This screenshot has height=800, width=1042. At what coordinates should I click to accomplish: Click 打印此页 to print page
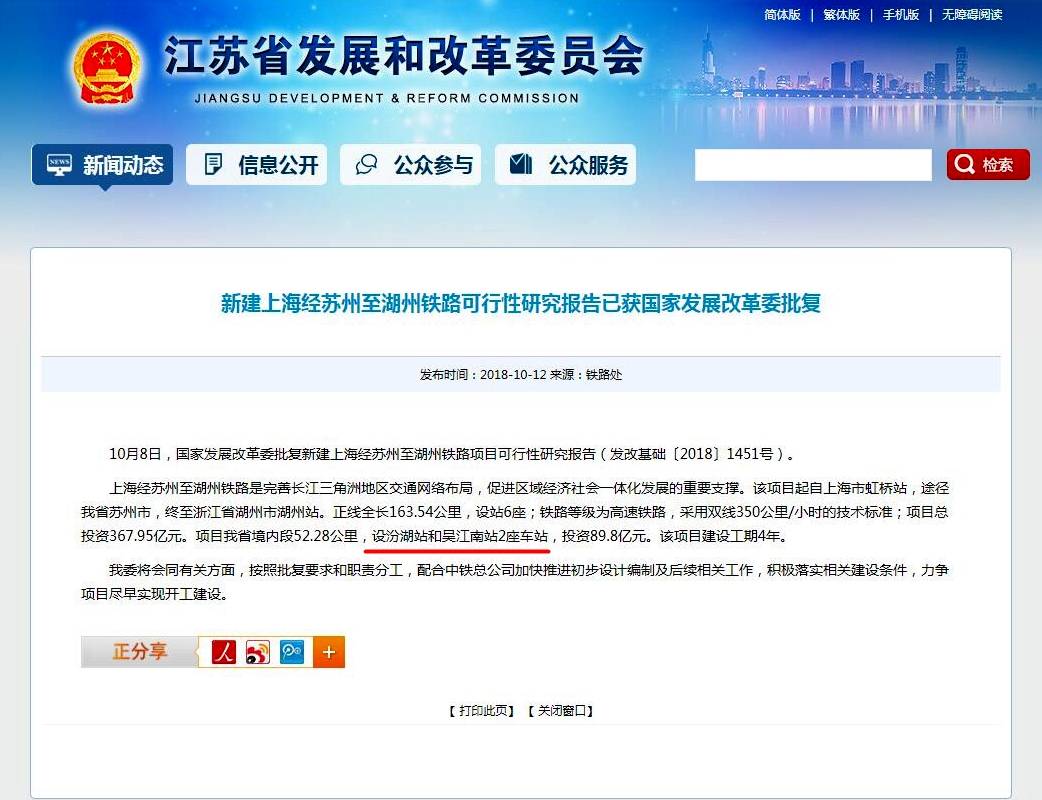coord(481,711)
